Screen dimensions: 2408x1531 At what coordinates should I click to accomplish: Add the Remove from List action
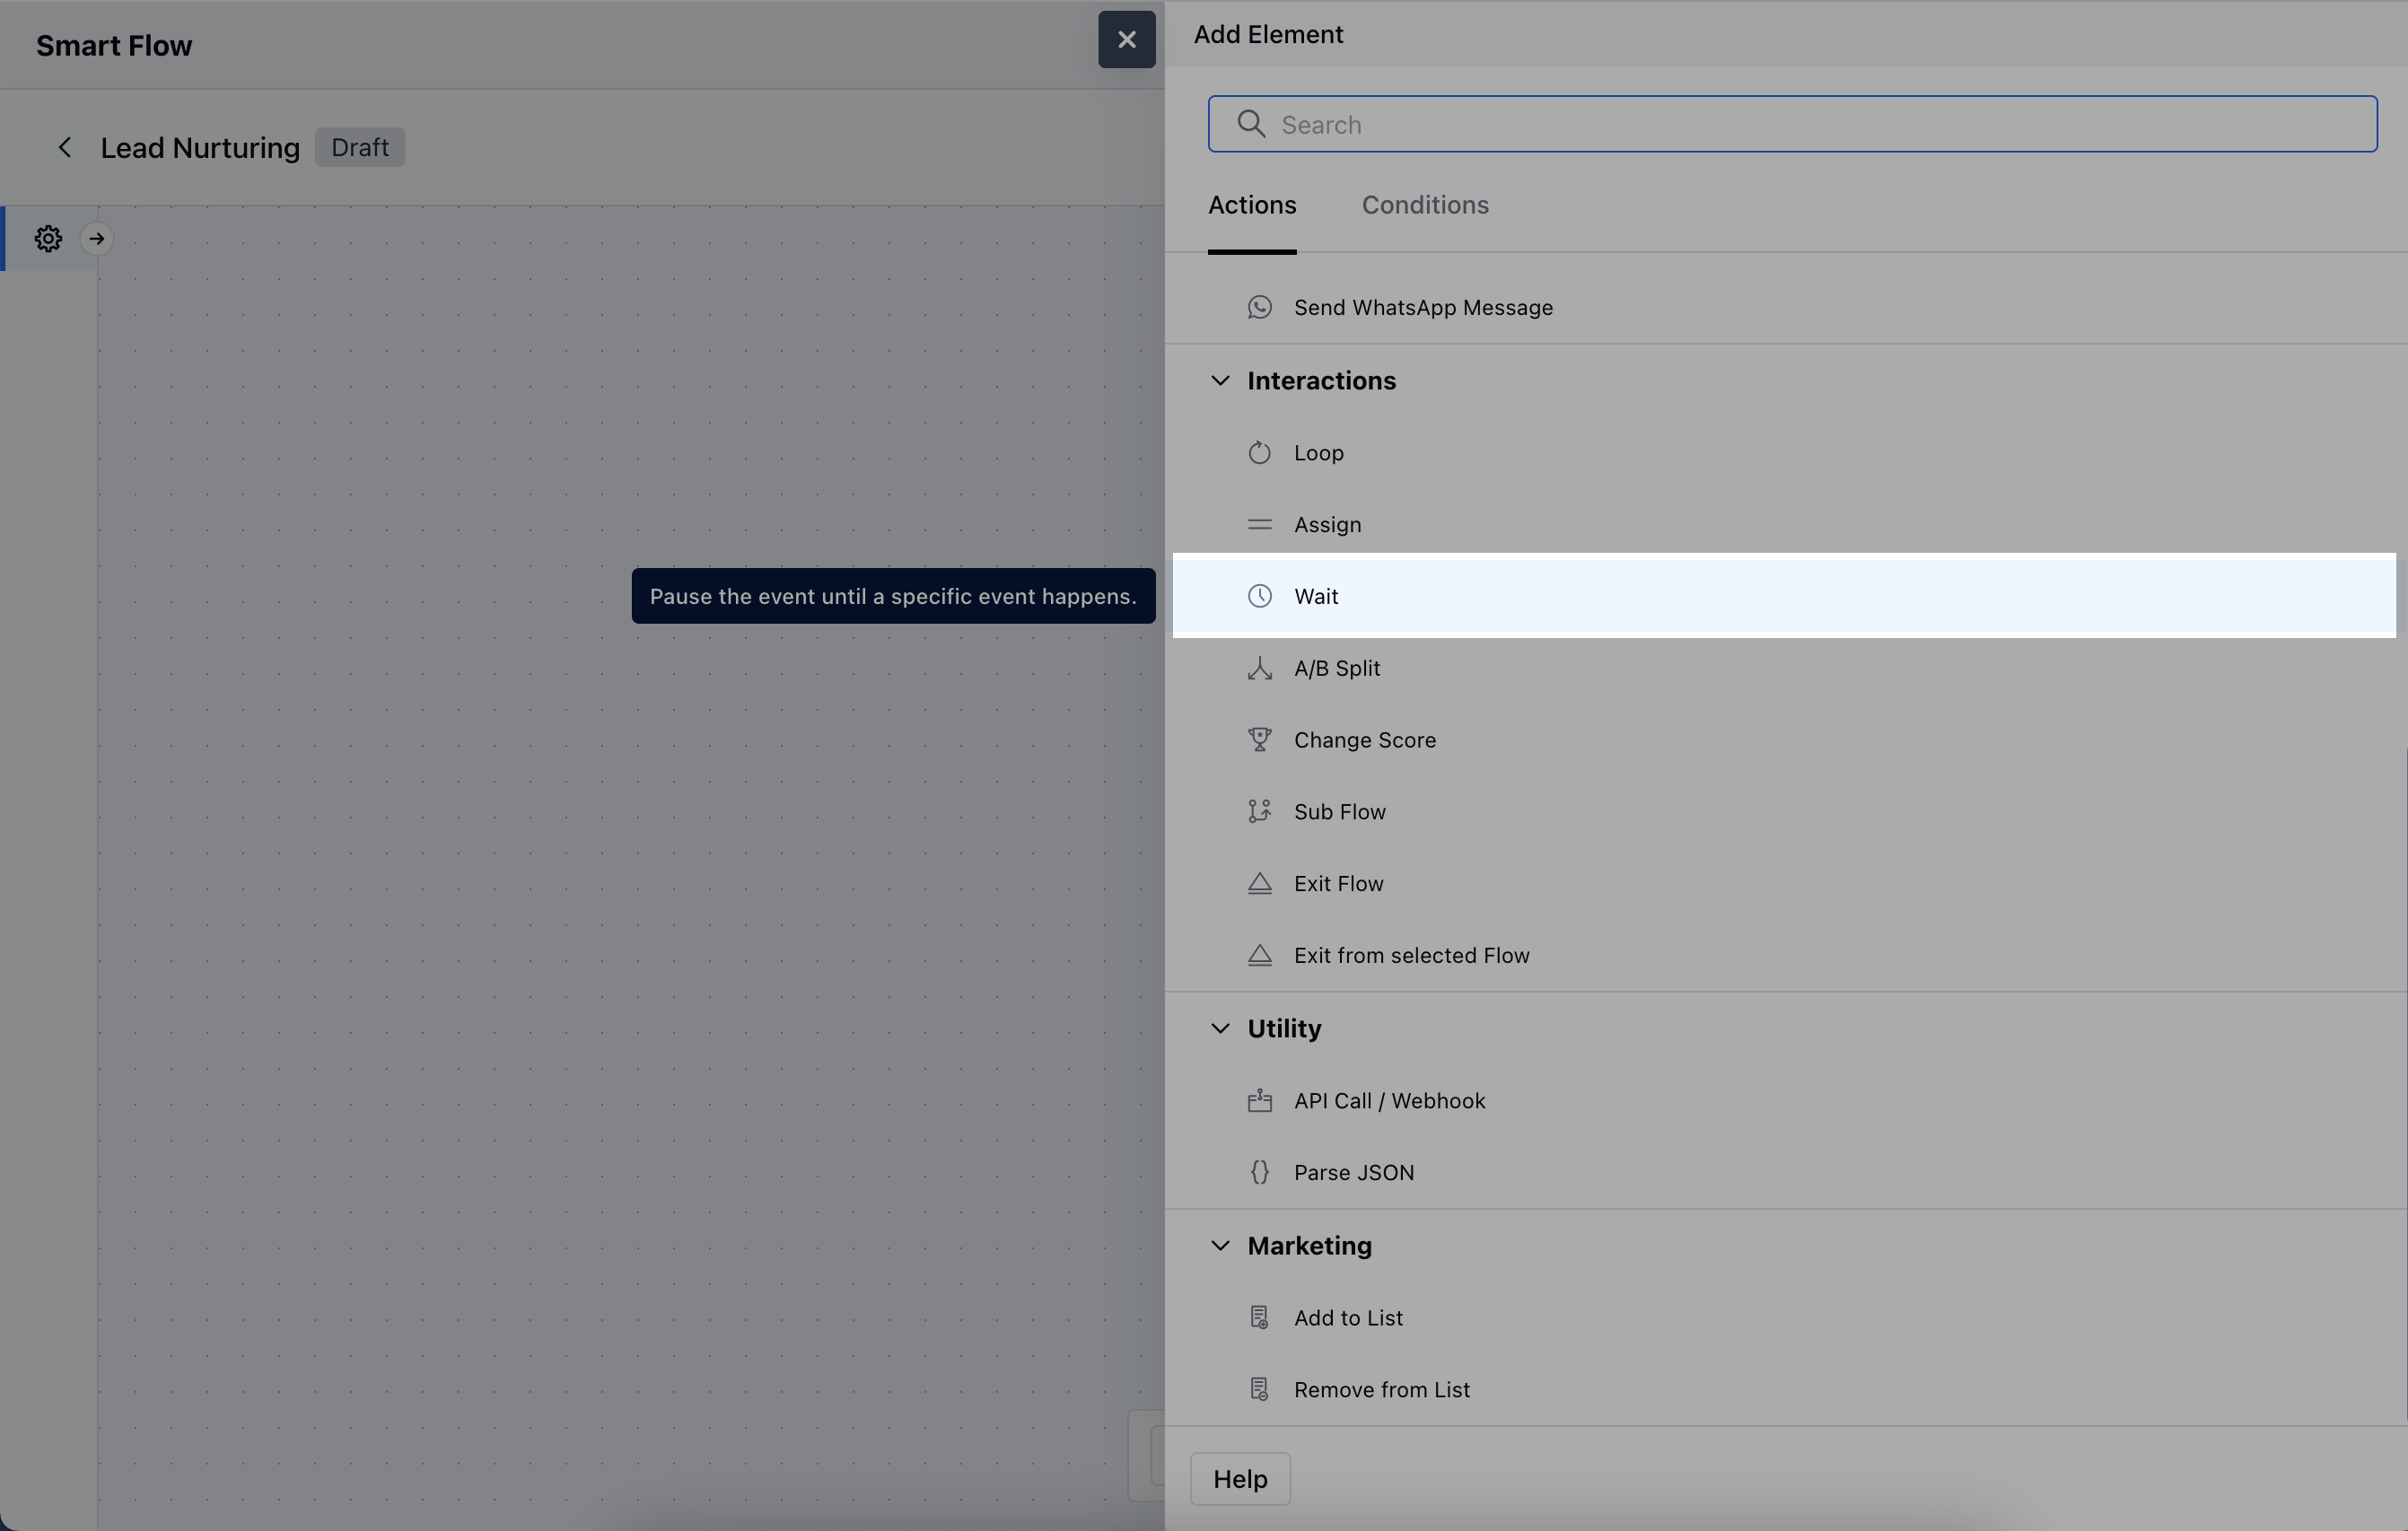tap(1381, 1389)
